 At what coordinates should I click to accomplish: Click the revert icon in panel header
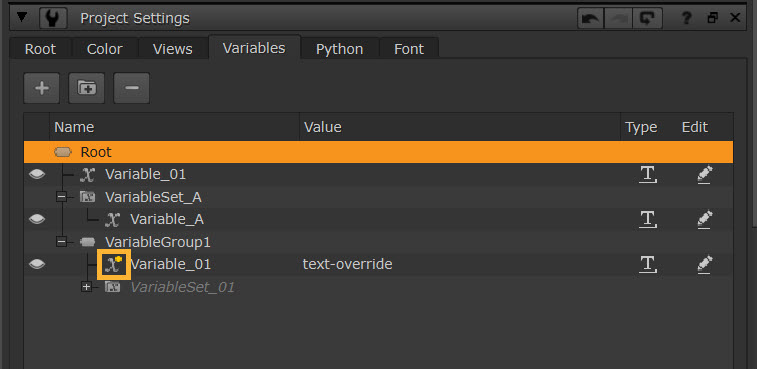tap(648, 18)
